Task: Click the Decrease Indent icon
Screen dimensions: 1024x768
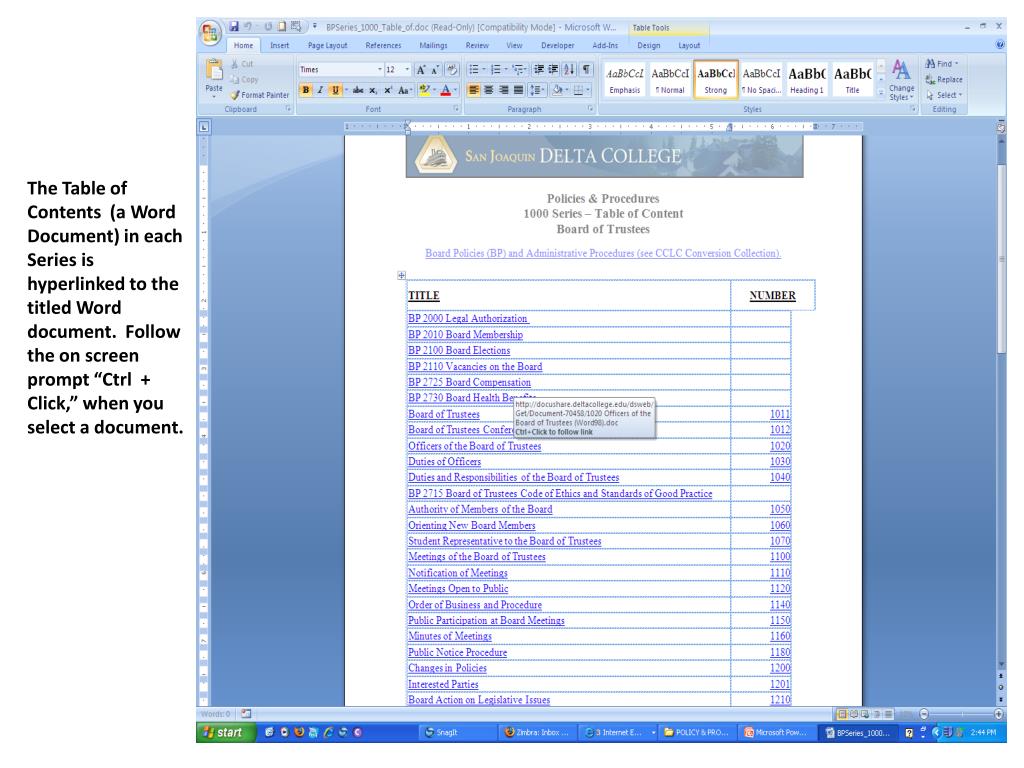Action: tap(539, 69)
